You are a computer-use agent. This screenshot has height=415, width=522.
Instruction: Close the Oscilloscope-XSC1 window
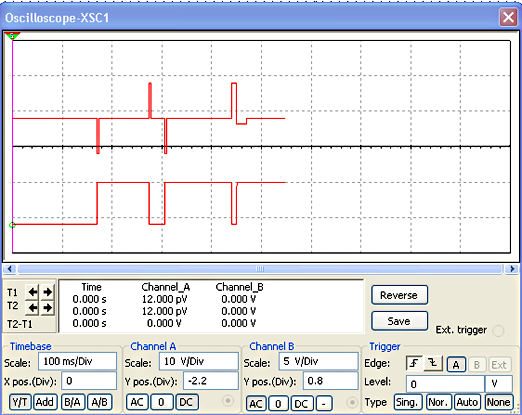click(x=508, y=17)
